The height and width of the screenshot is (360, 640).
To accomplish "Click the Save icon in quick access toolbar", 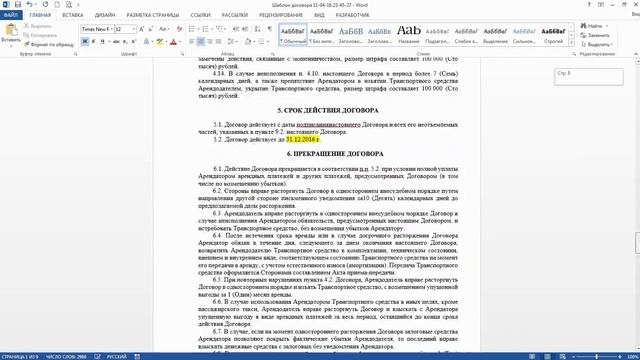I will 18,4.
